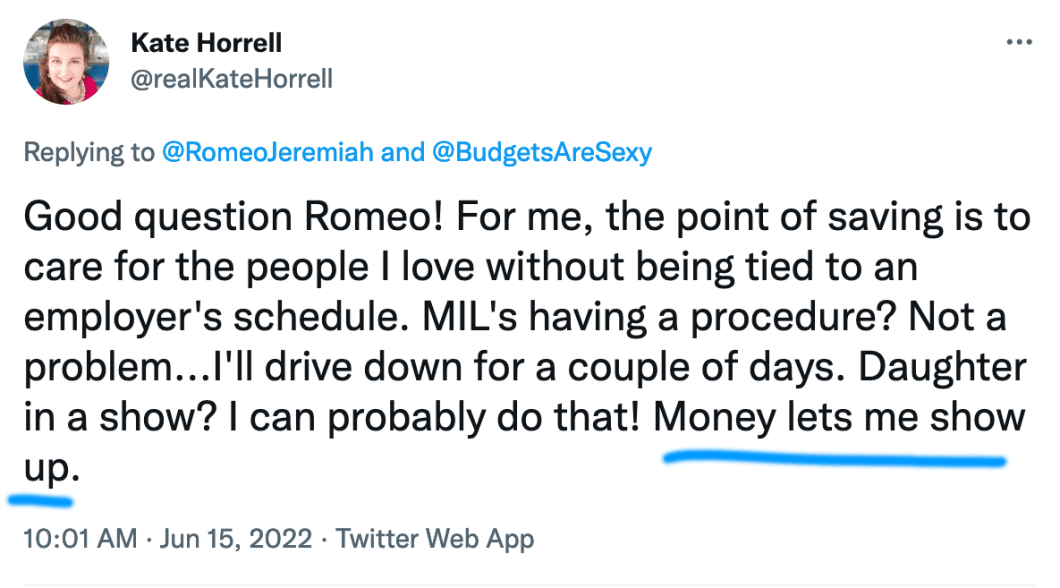The height and width of the screenshot is (588, 1060).
Task: Open the Kate Horrell display name link
Action: click(207, 44)
